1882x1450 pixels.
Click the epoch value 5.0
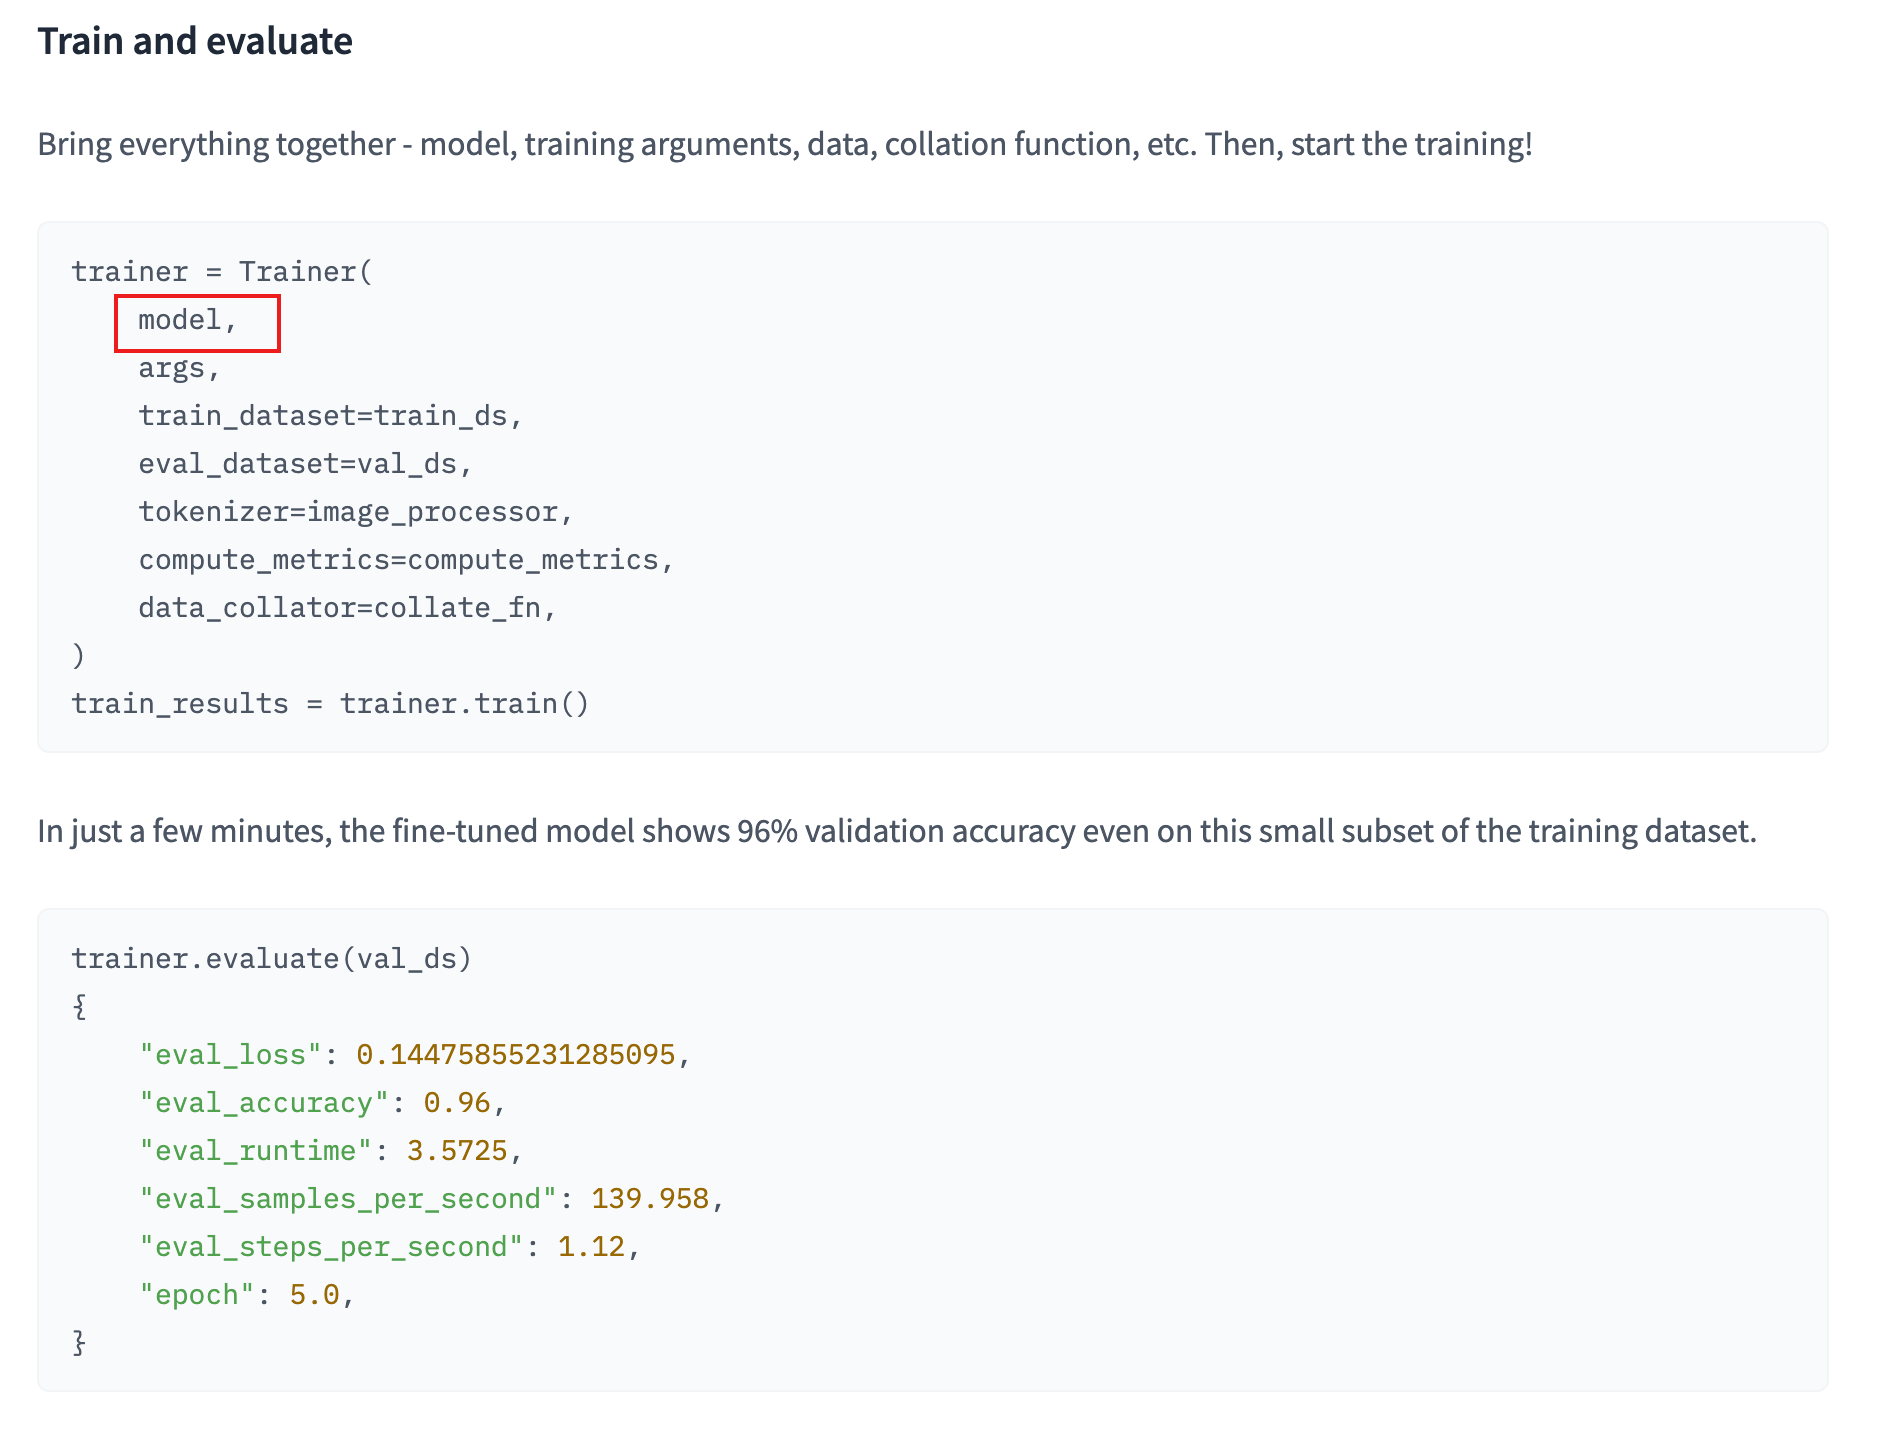pos(316,1294)
